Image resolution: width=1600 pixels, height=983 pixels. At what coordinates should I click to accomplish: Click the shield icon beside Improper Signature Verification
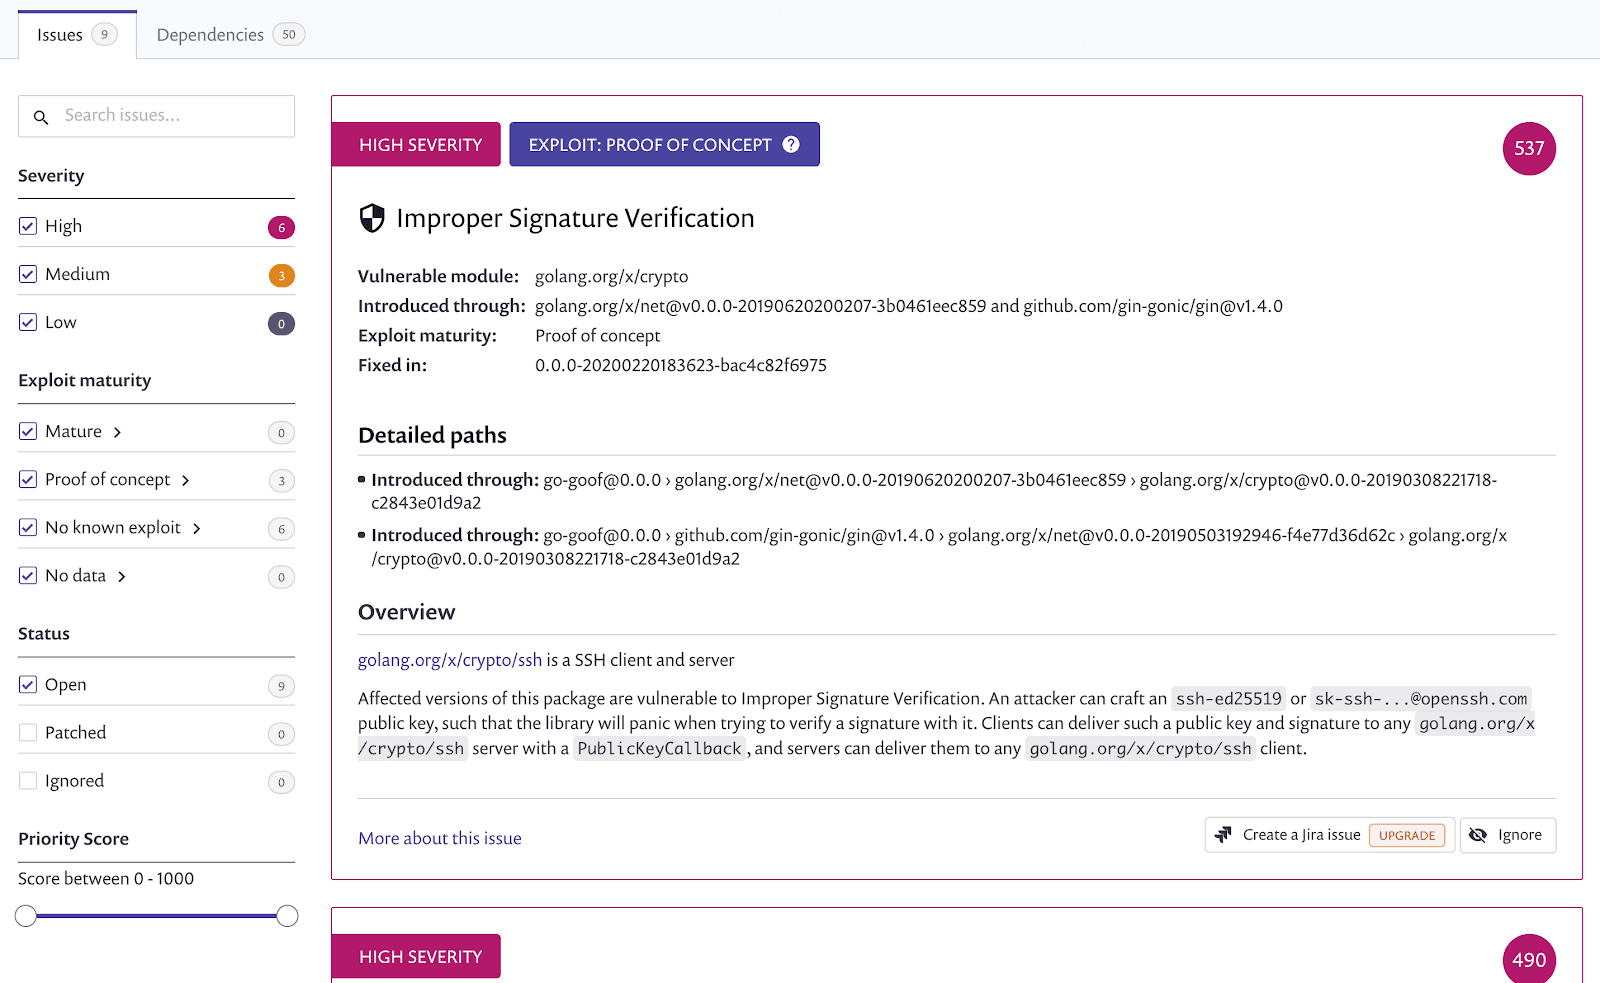click(x=371, y=218)
